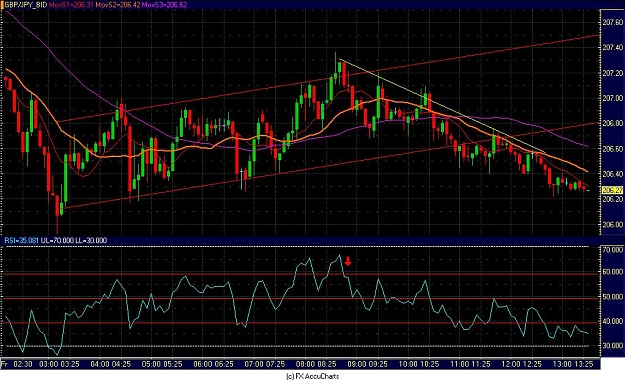Click the 06:25 time axis label
625x380 pixels.
tap(224, 364)
